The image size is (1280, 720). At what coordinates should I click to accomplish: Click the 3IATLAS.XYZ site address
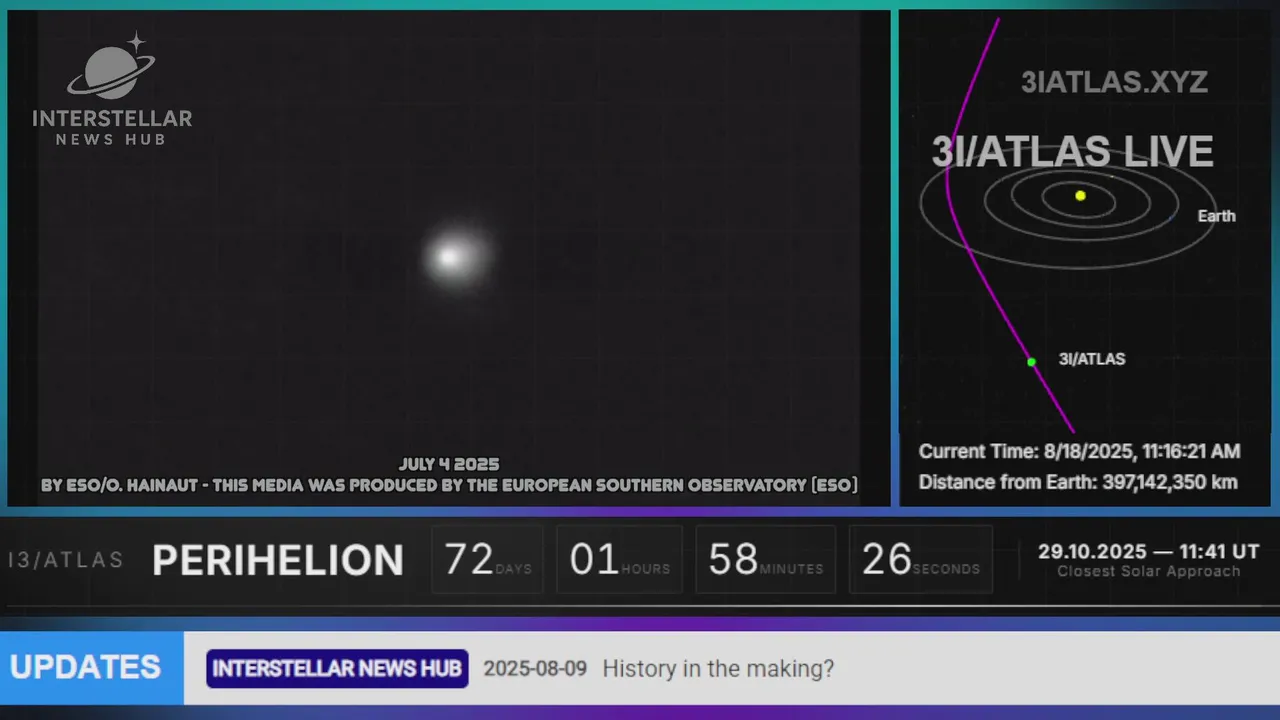(x=1114, y=82)
